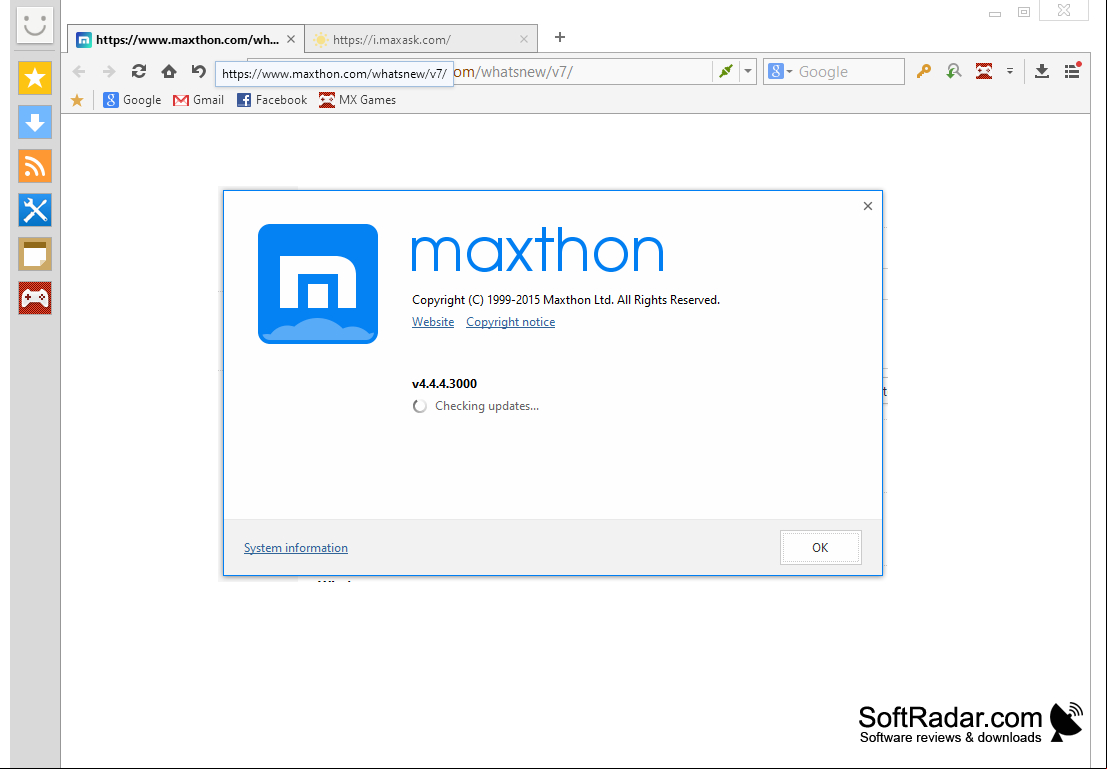Expand the address bar dropdown arrow
The image size is (1107, 769).
pyautogui.click(x=748, y=71)
